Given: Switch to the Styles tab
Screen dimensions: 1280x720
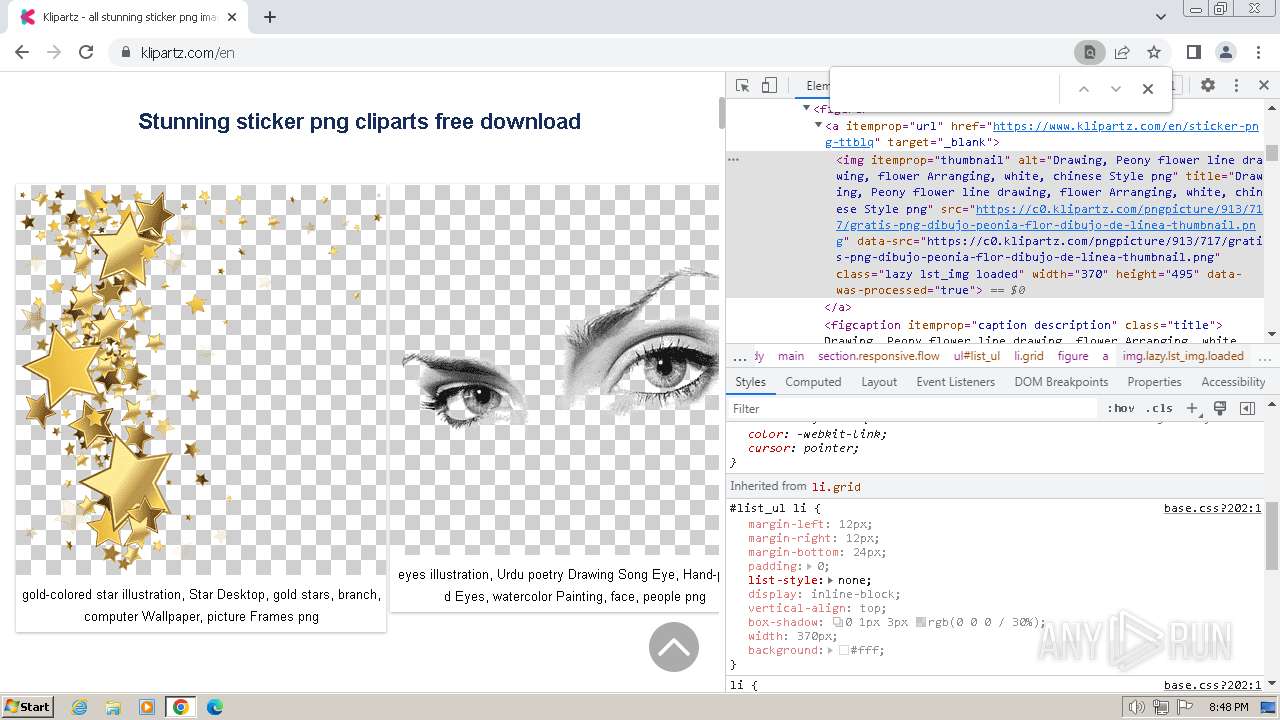Looking at the screenshot, I should (750, 382).
